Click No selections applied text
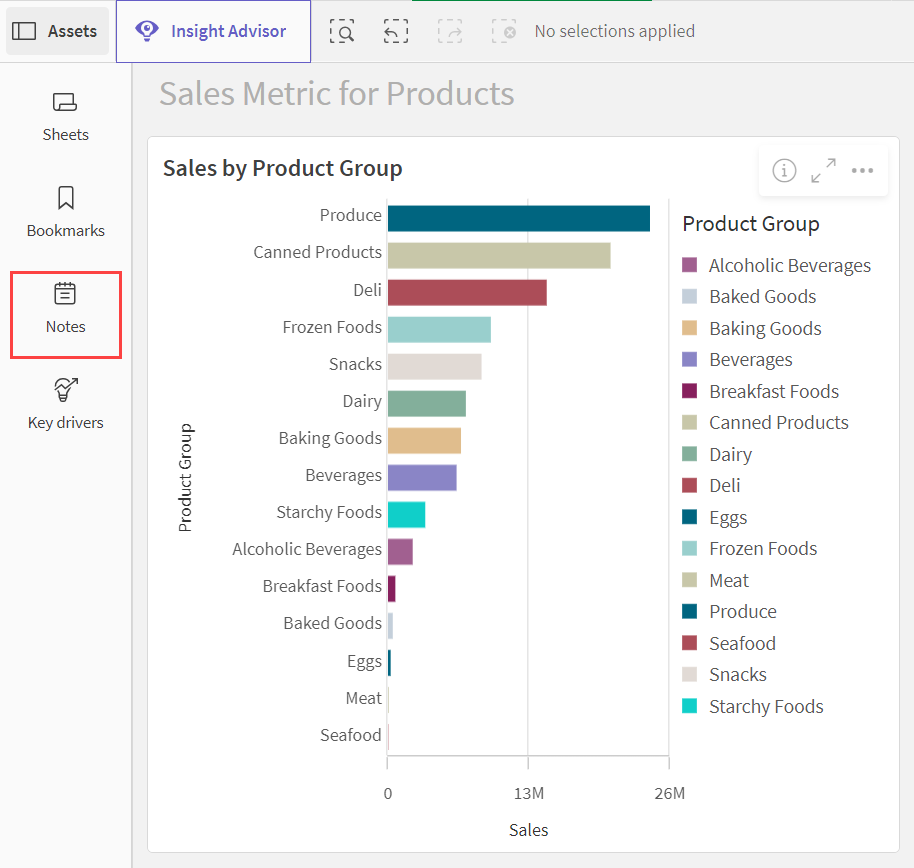914x868 pixels. point(614,31)
